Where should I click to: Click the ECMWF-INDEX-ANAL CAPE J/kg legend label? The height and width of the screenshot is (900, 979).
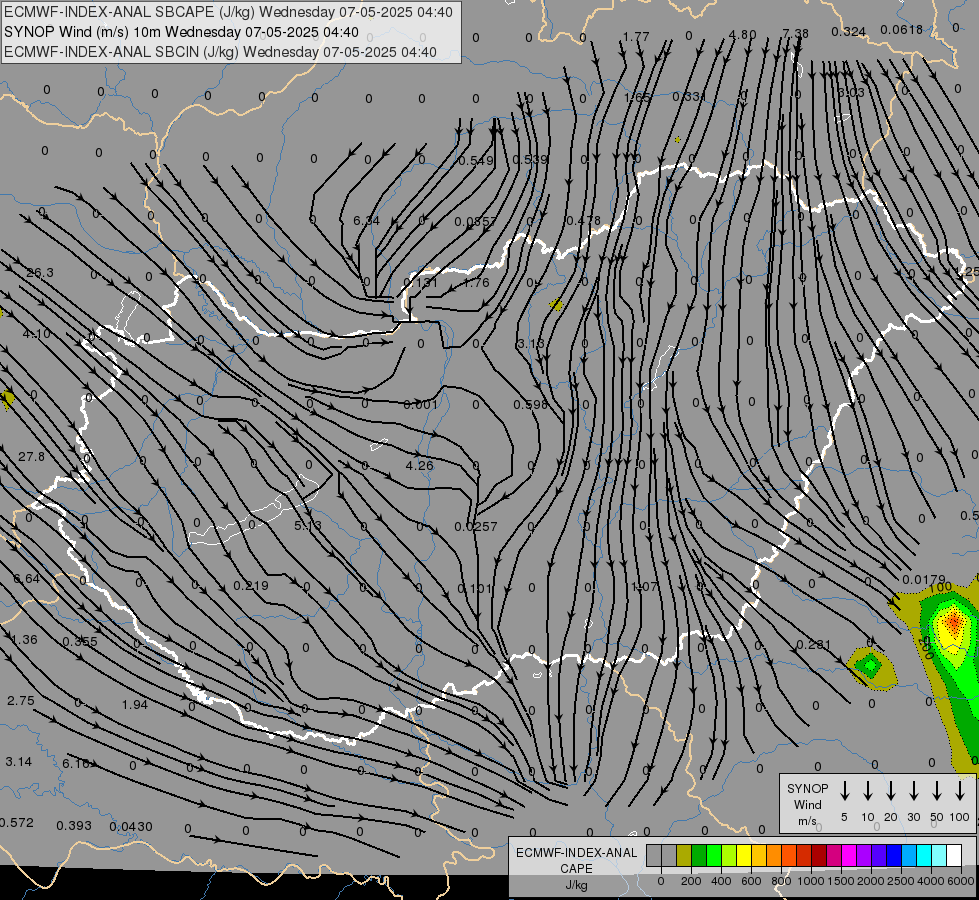[x=576, y=868]
